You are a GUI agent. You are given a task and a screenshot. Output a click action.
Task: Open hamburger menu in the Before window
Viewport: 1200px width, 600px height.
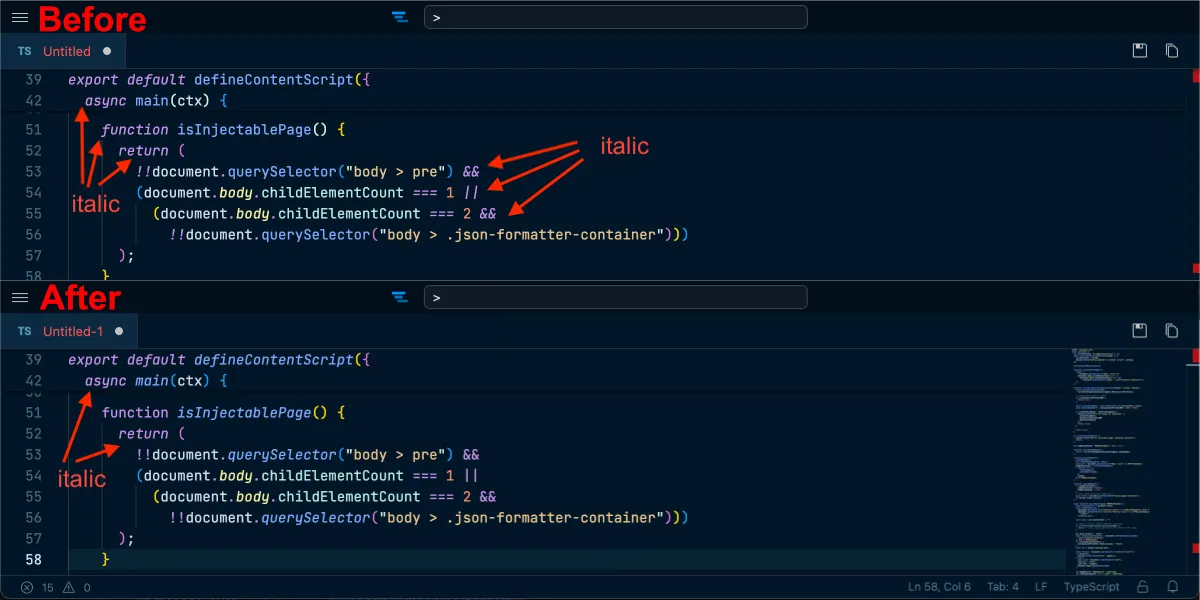(19, 17)
